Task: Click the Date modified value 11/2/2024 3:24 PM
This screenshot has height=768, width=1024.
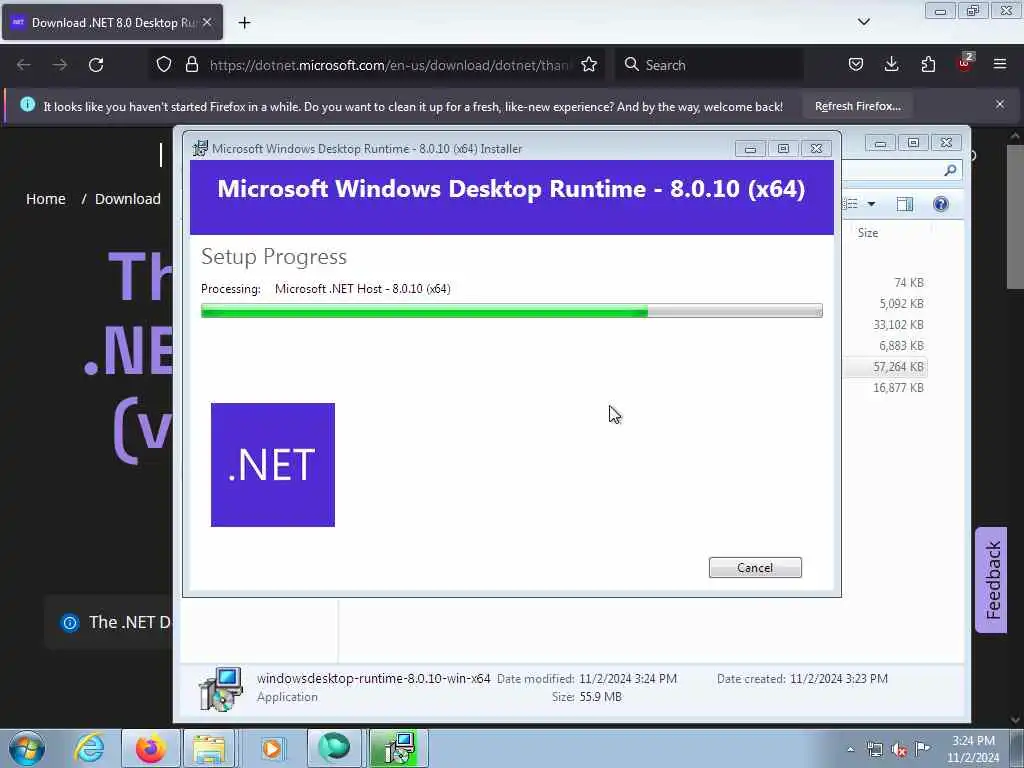Action: click(x=628, y=679)
